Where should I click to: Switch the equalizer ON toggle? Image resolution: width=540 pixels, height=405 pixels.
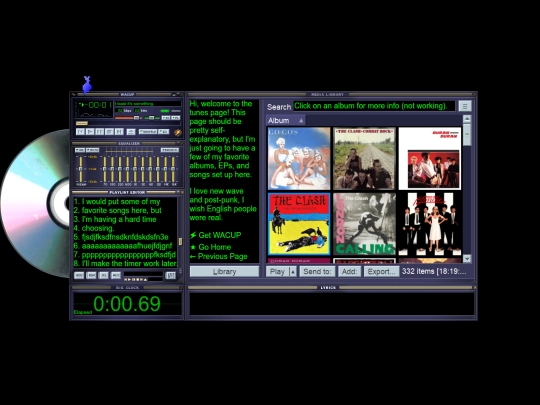(x=80, y=150)
